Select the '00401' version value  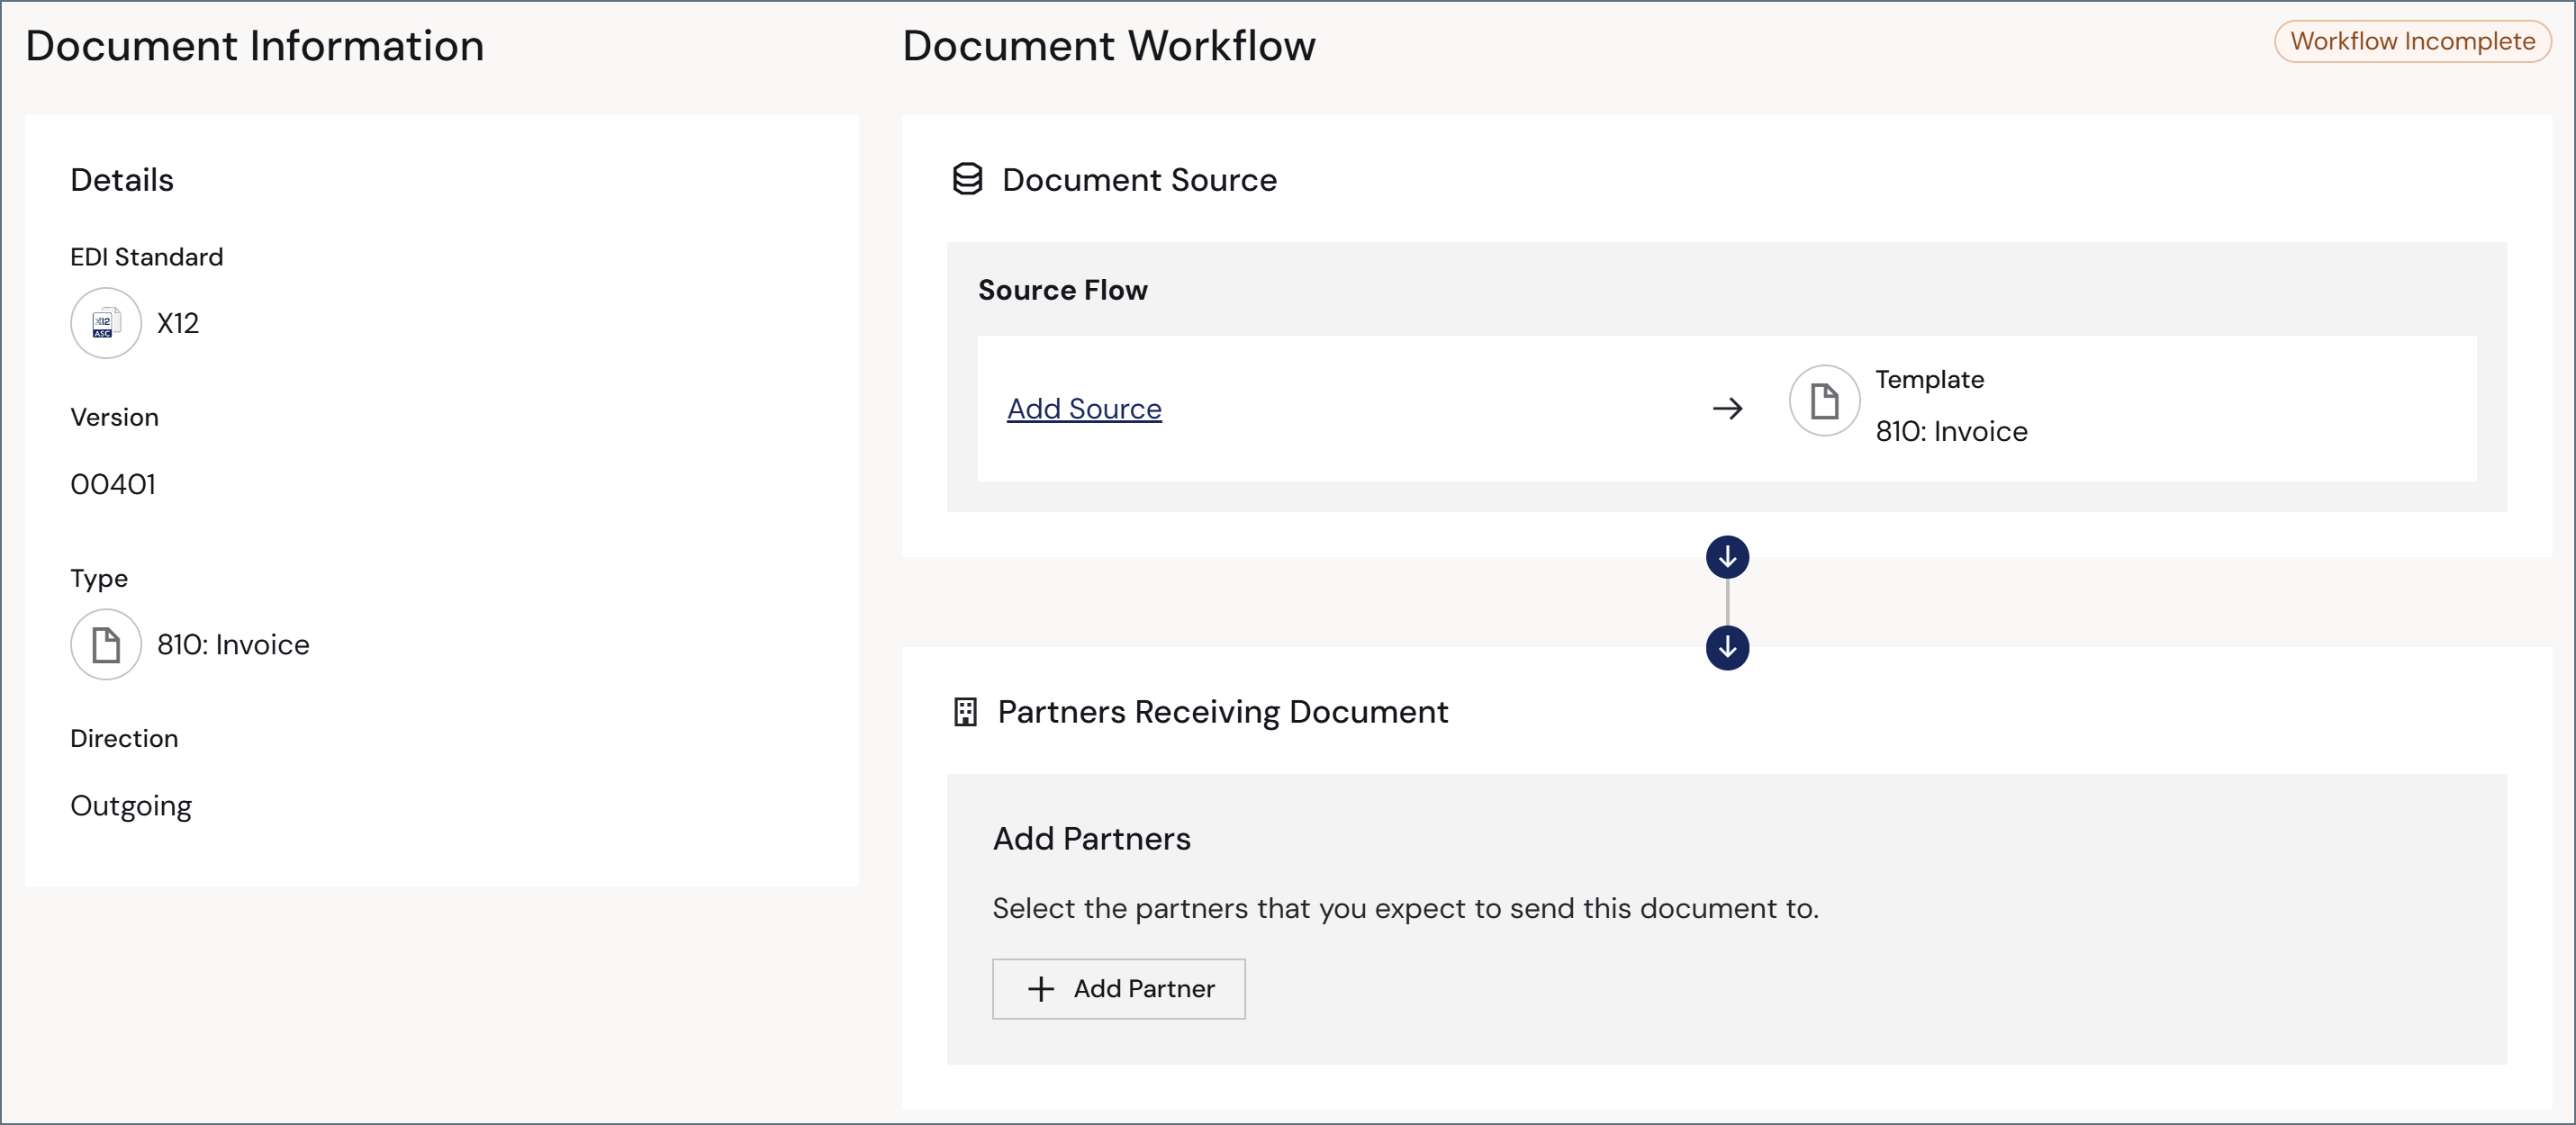point(113,484)
